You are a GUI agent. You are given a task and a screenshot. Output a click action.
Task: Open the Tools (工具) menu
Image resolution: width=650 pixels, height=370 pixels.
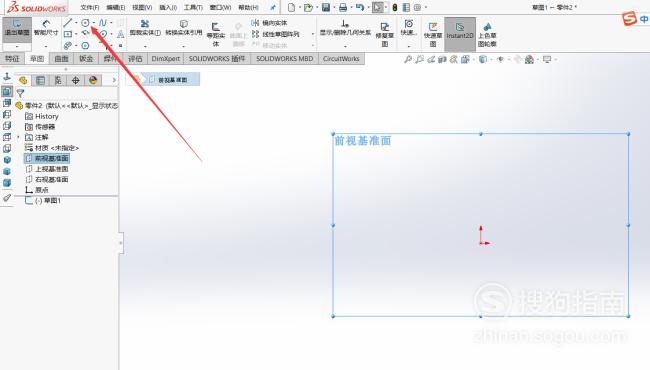pos(193,7)
